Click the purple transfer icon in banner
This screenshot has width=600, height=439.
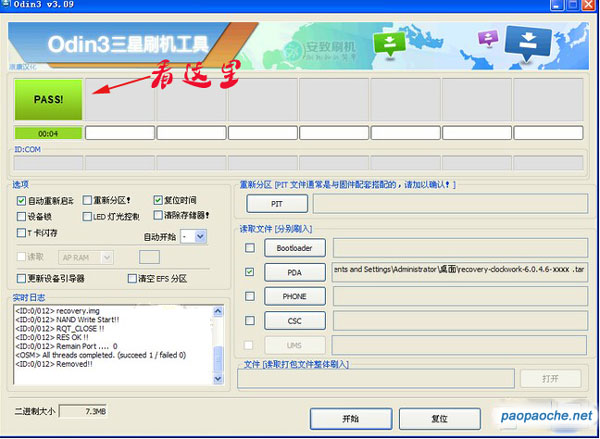488,38
